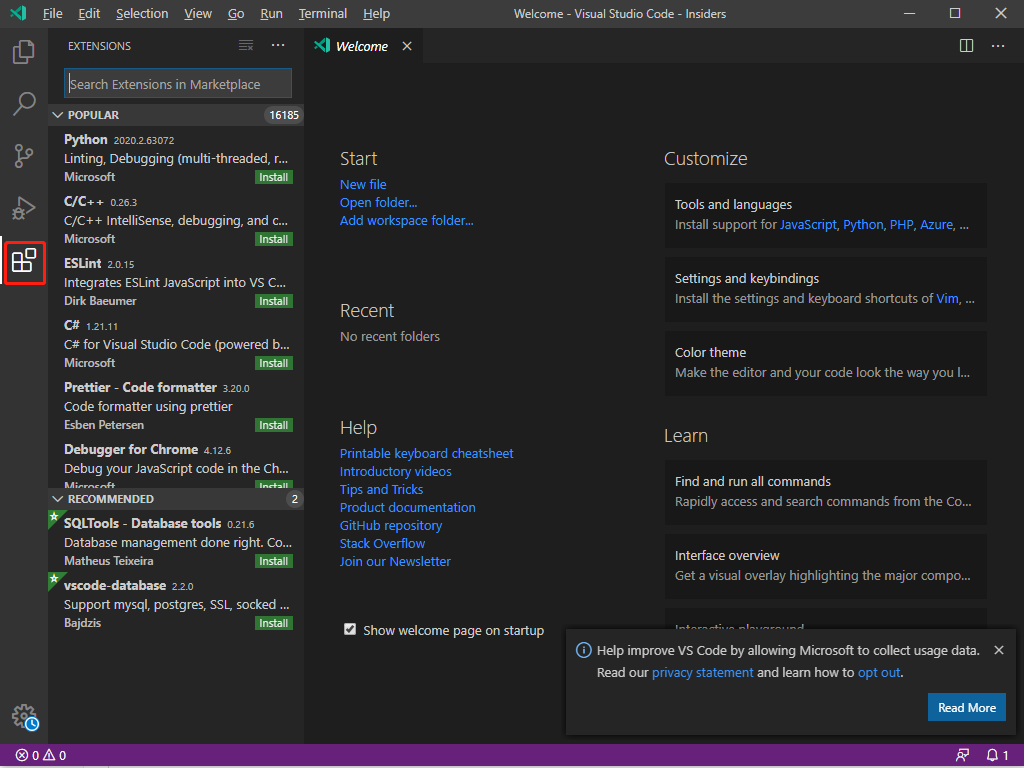Click the Azure link in Tools and languages
The height and width of the screenshot is (768, 1024).
point(936,225)
